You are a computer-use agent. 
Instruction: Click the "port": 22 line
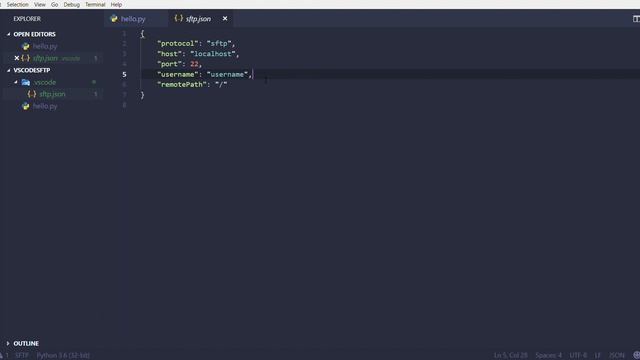tap(180, 64)
